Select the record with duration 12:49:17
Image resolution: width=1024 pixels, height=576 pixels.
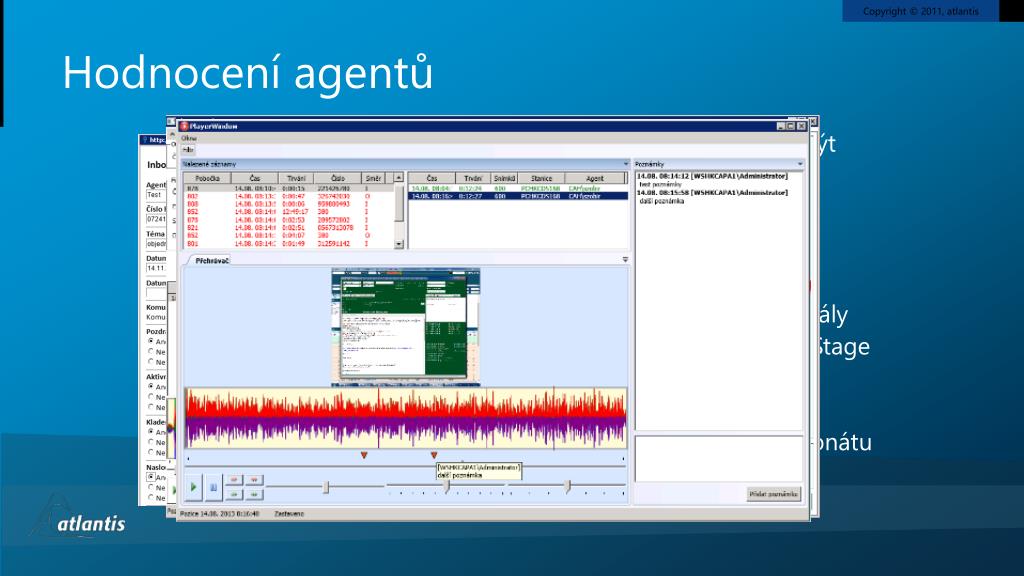pyautogui.click(x=288, y=212)
